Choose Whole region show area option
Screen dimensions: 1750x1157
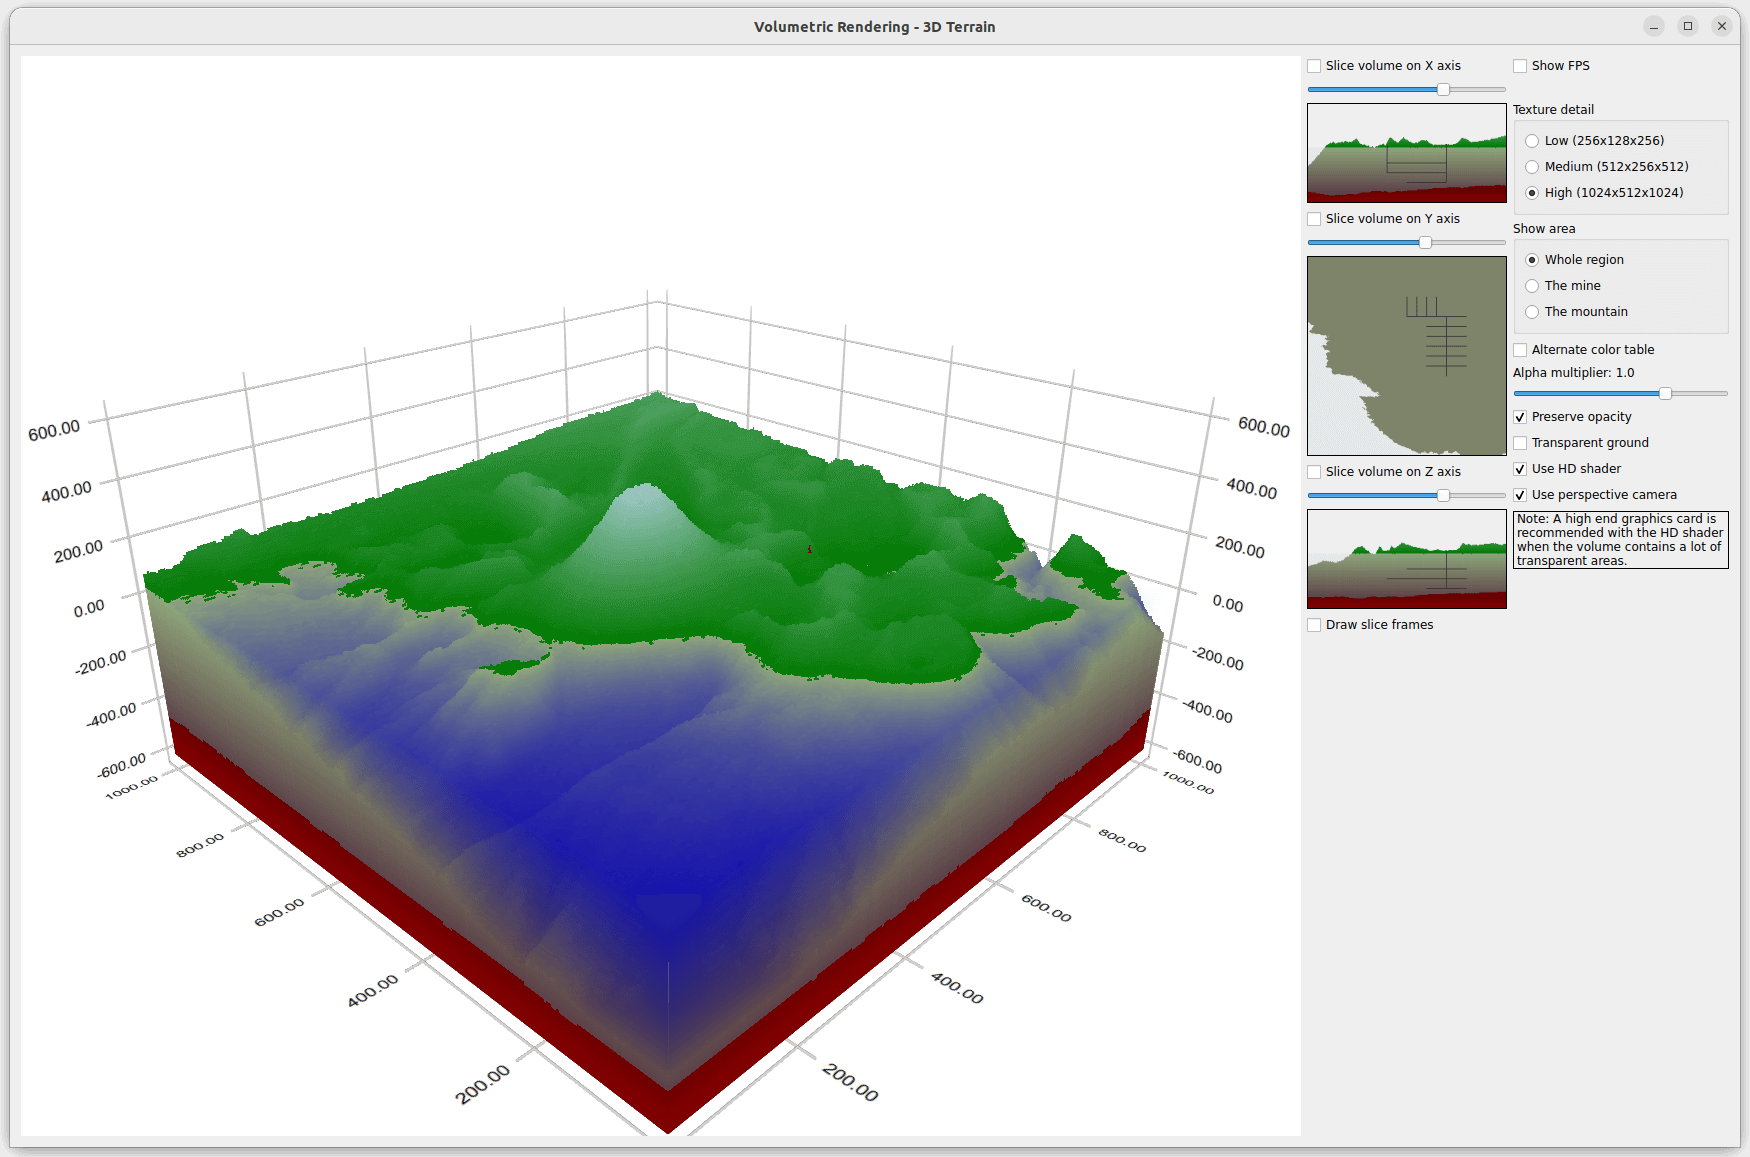pos(1532,260)
